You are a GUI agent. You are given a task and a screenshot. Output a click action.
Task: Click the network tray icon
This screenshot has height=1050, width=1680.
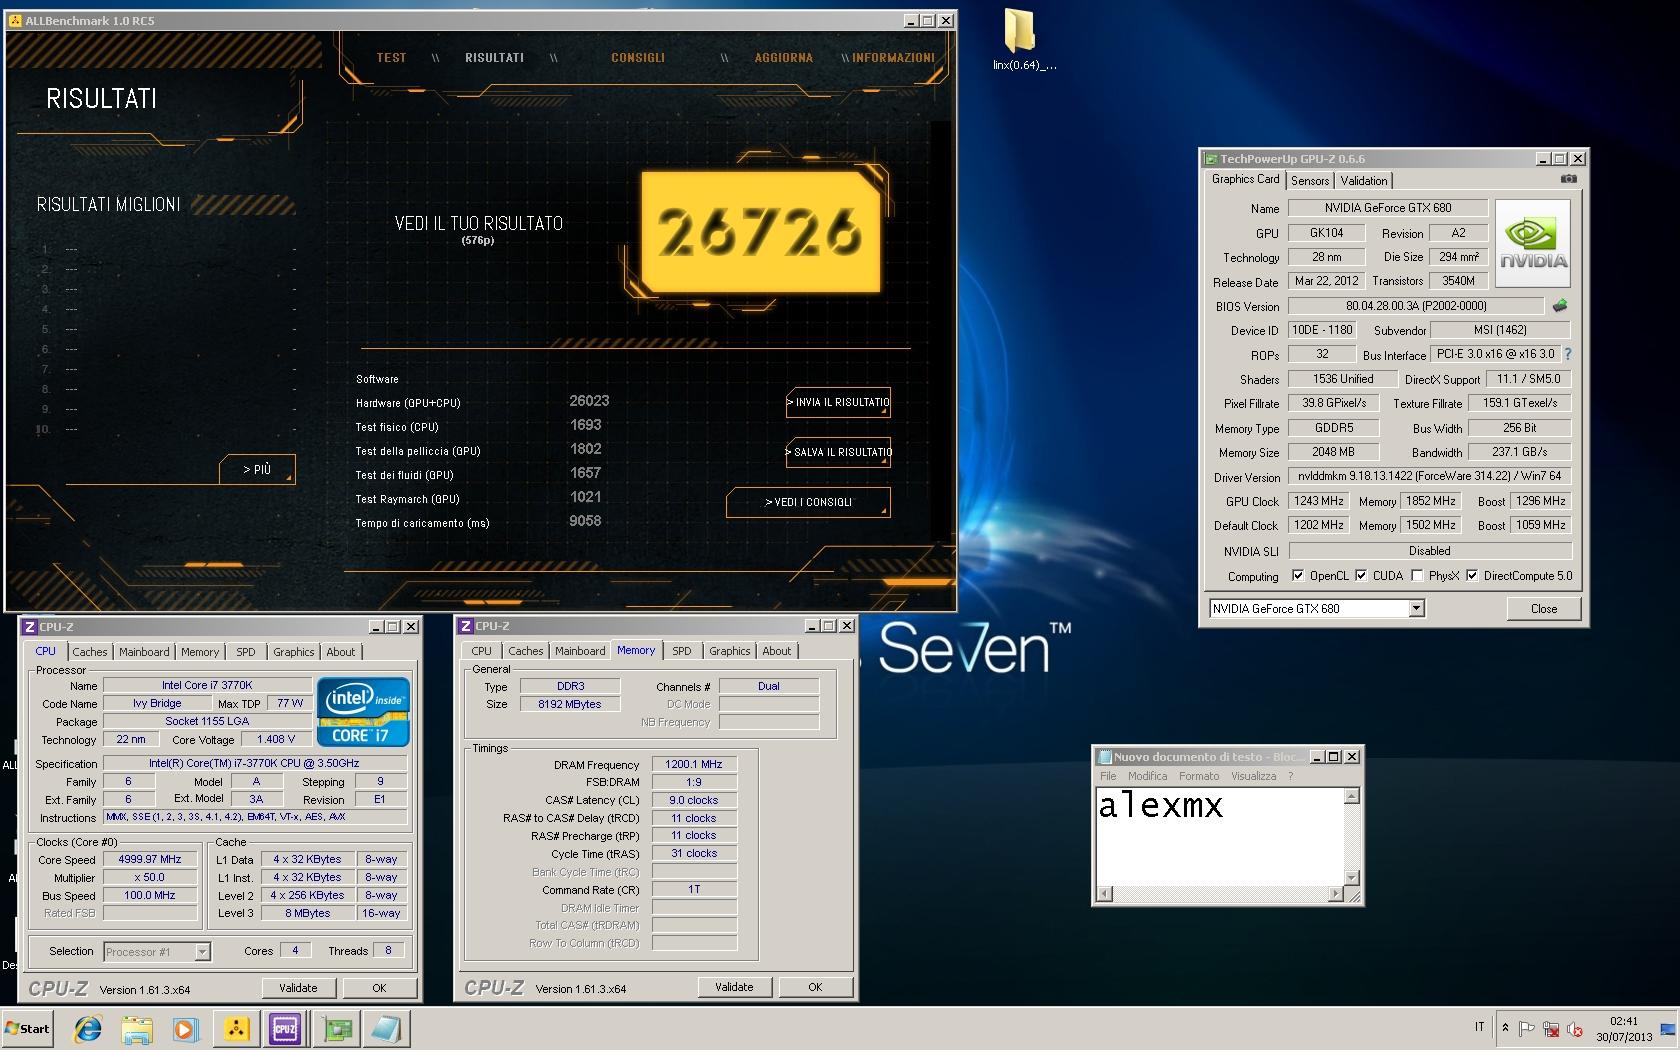(x=1551, y=1029)
